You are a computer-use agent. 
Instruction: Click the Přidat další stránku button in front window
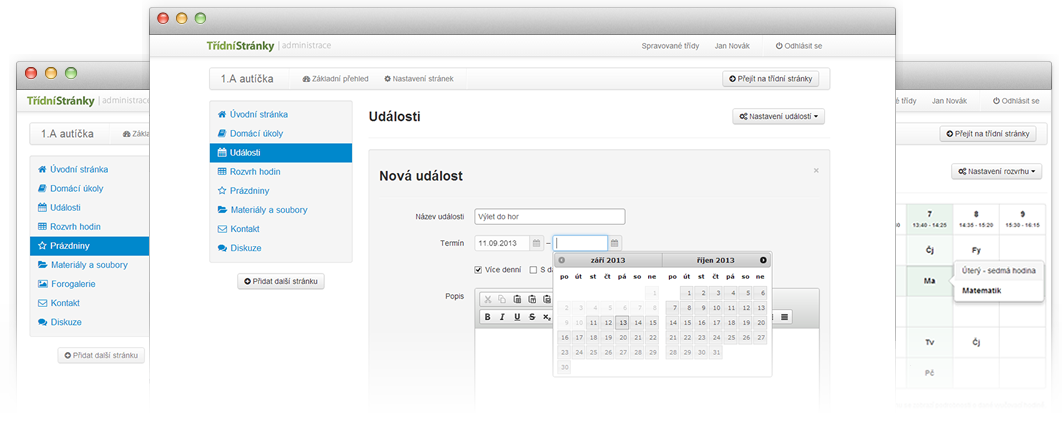click(x=281, y=282)
